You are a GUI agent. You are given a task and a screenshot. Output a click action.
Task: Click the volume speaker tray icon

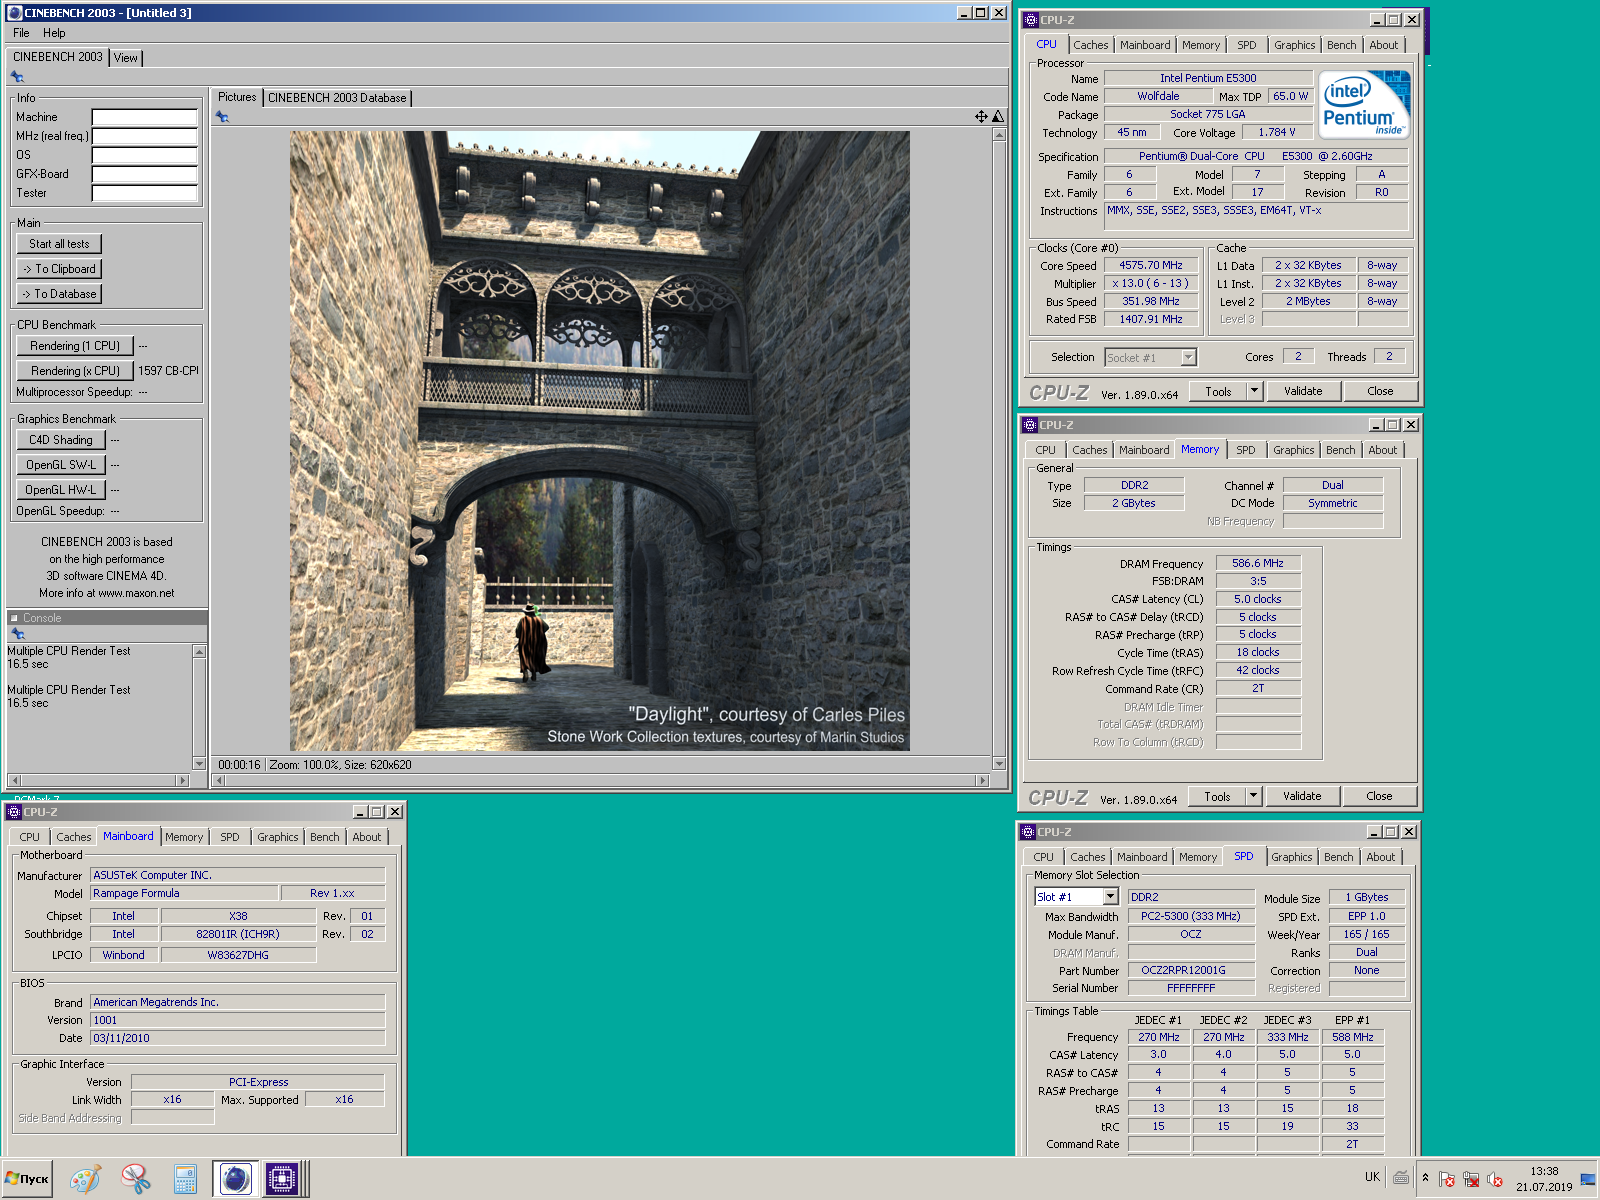click(x=1495, y=1179)
